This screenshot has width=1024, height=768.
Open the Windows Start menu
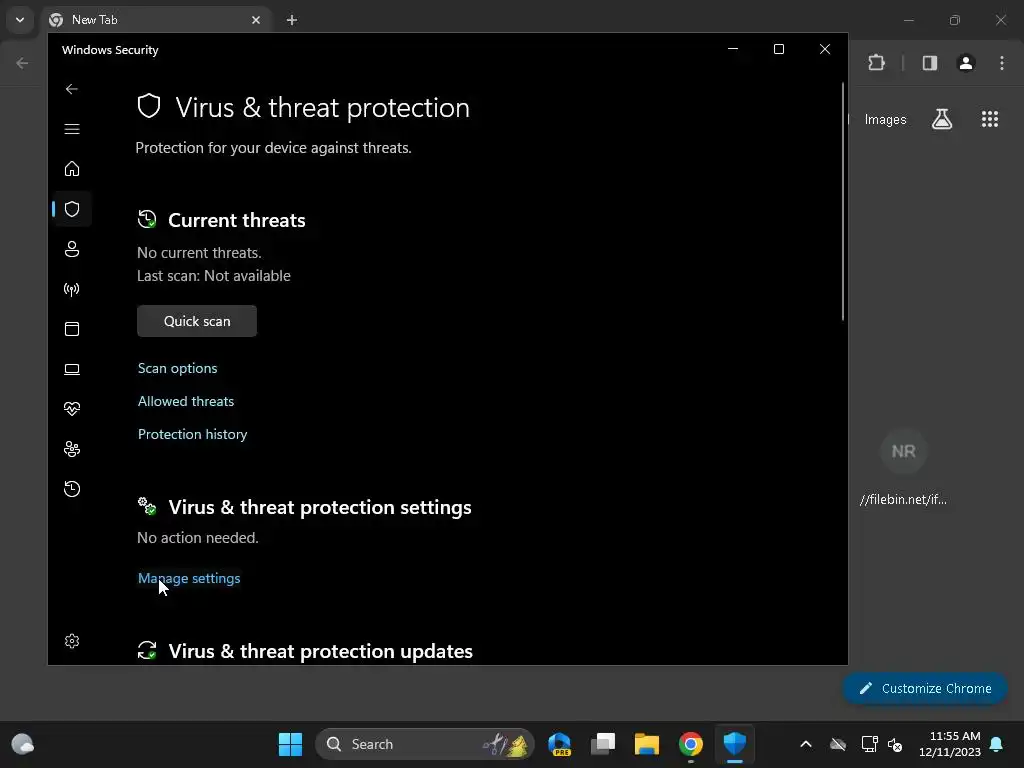tap(290, 744)
